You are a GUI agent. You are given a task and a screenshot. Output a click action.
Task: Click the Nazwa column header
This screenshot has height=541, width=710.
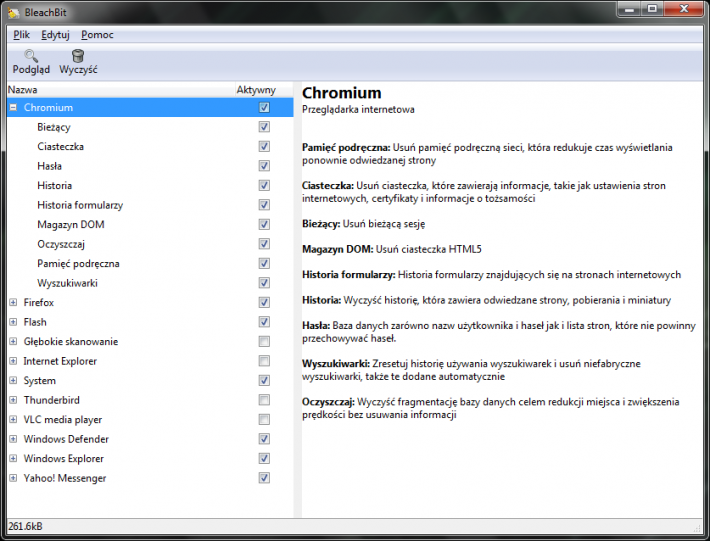121,90
